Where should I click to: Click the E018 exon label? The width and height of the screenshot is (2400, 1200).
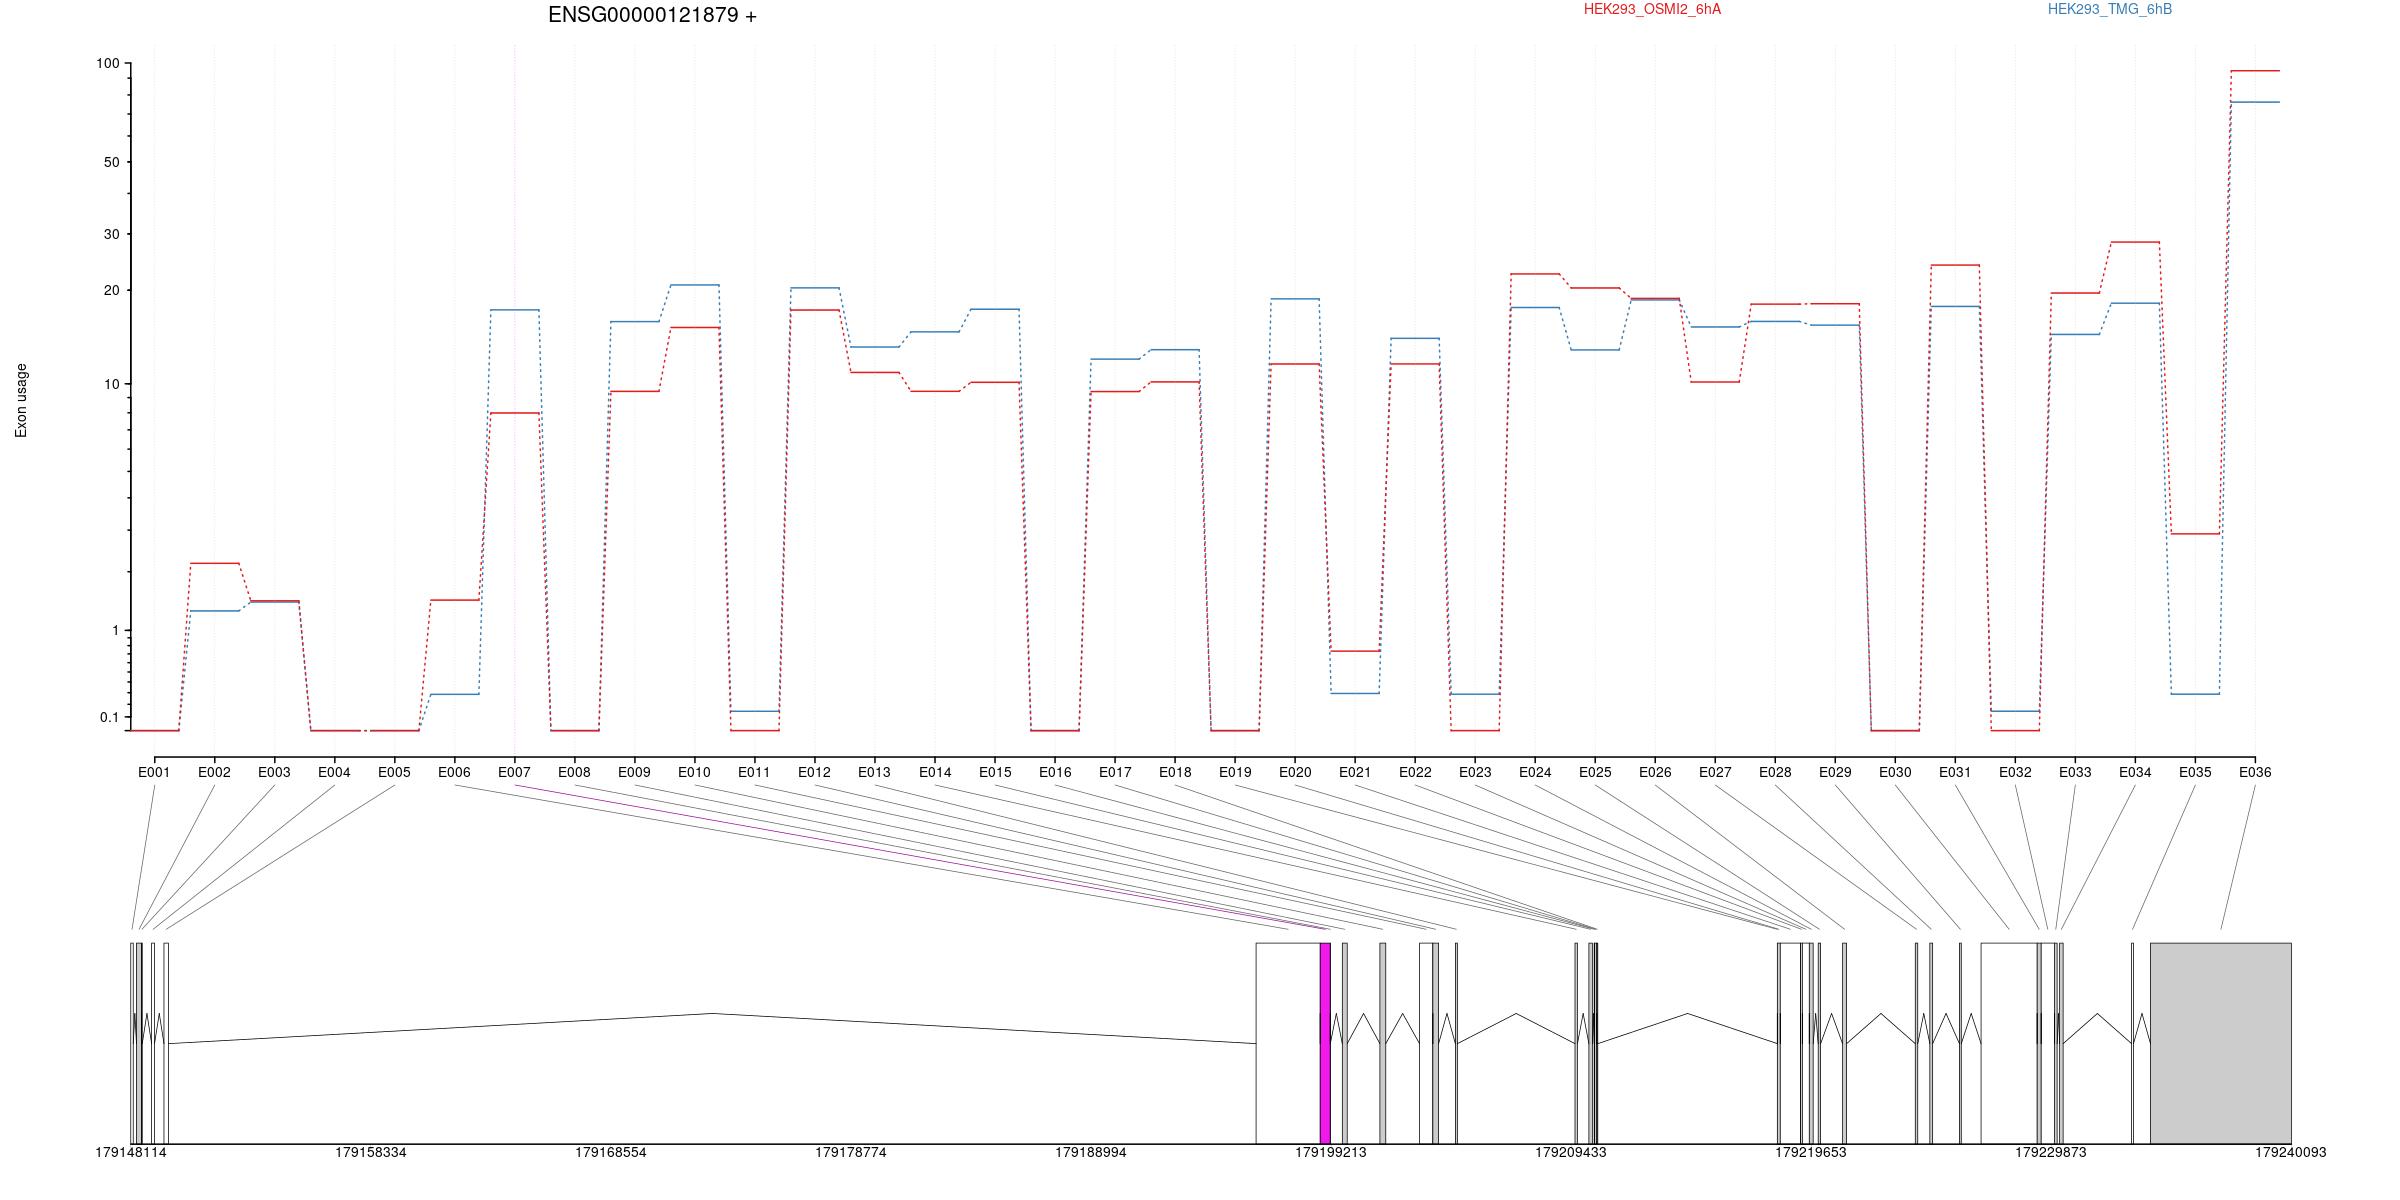pos(1175,772)
